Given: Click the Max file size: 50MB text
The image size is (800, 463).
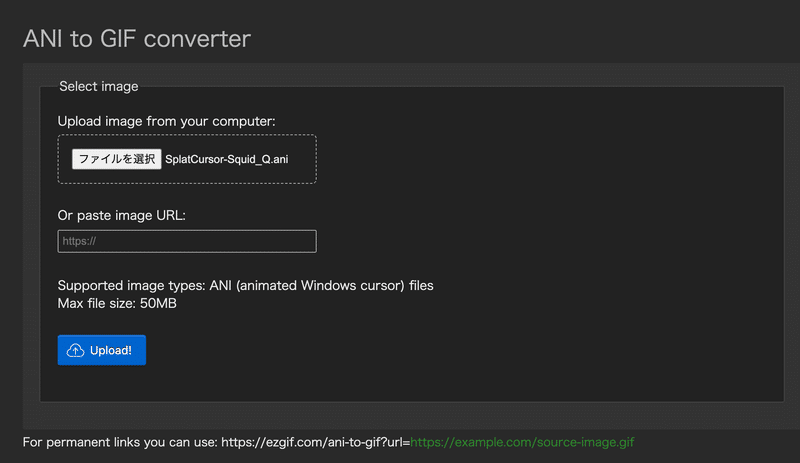Looking at the screenshot, I should click(x=117, y=303).
